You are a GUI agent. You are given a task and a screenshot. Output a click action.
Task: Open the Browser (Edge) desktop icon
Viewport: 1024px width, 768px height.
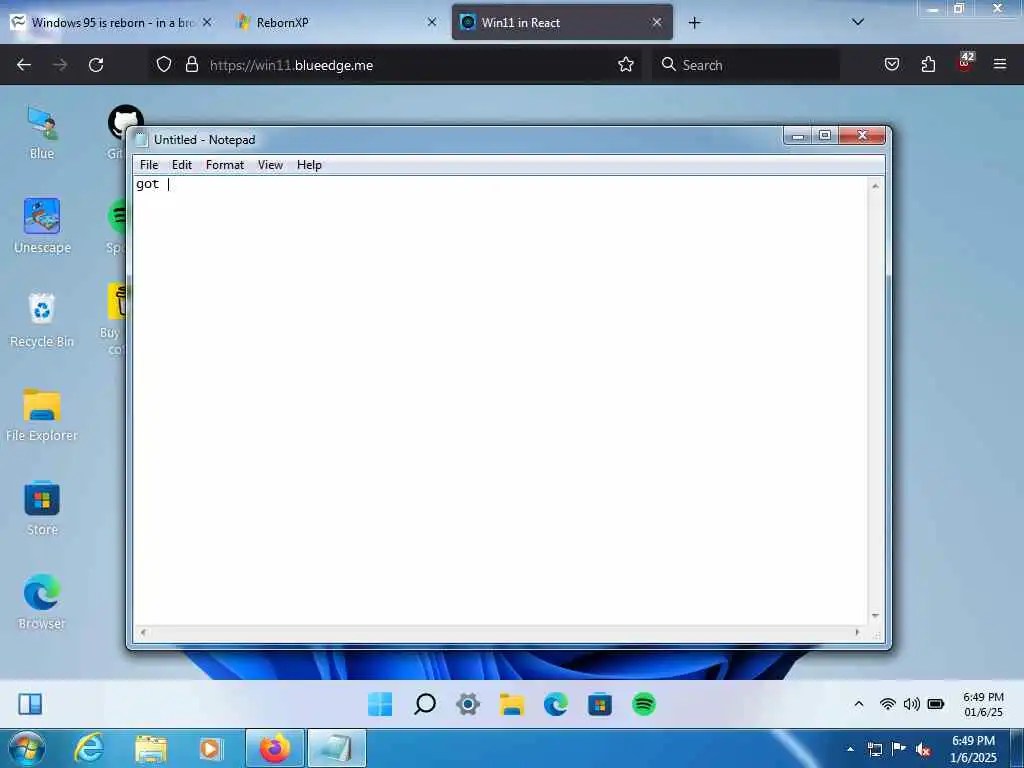point(42,601)
